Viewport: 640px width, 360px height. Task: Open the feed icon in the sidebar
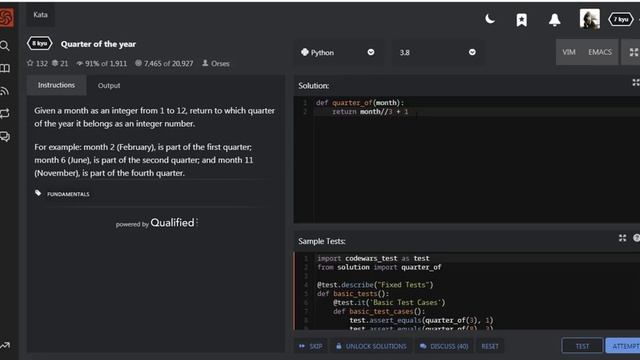pos(5,91)
